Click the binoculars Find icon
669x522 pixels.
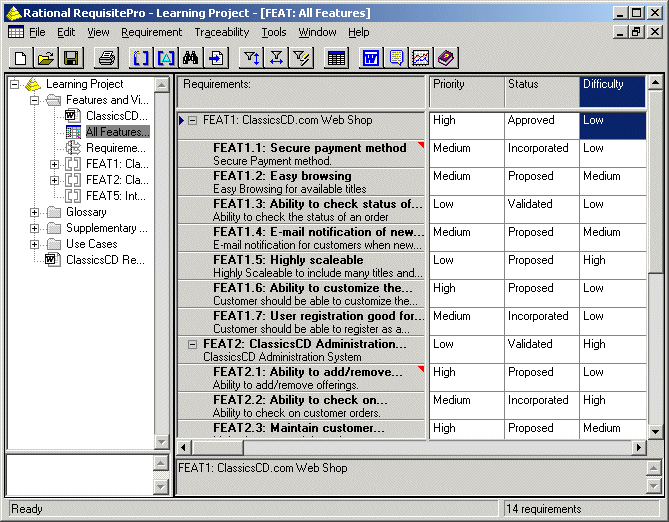(191, 58)
